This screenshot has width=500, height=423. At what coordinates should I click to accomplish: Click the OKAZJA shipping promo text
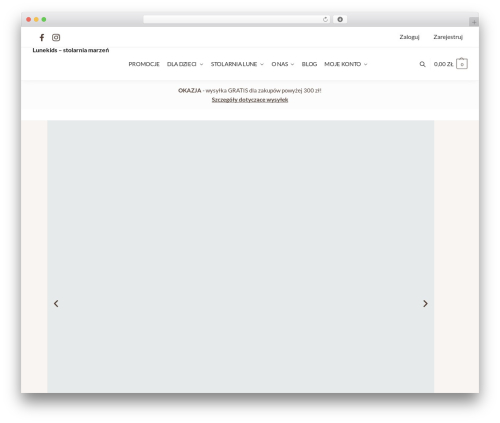click(250, 90)
